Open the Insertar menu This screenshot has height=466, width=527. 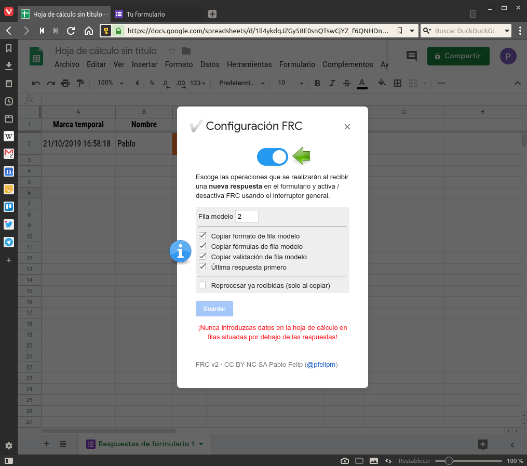coord(144,64)
